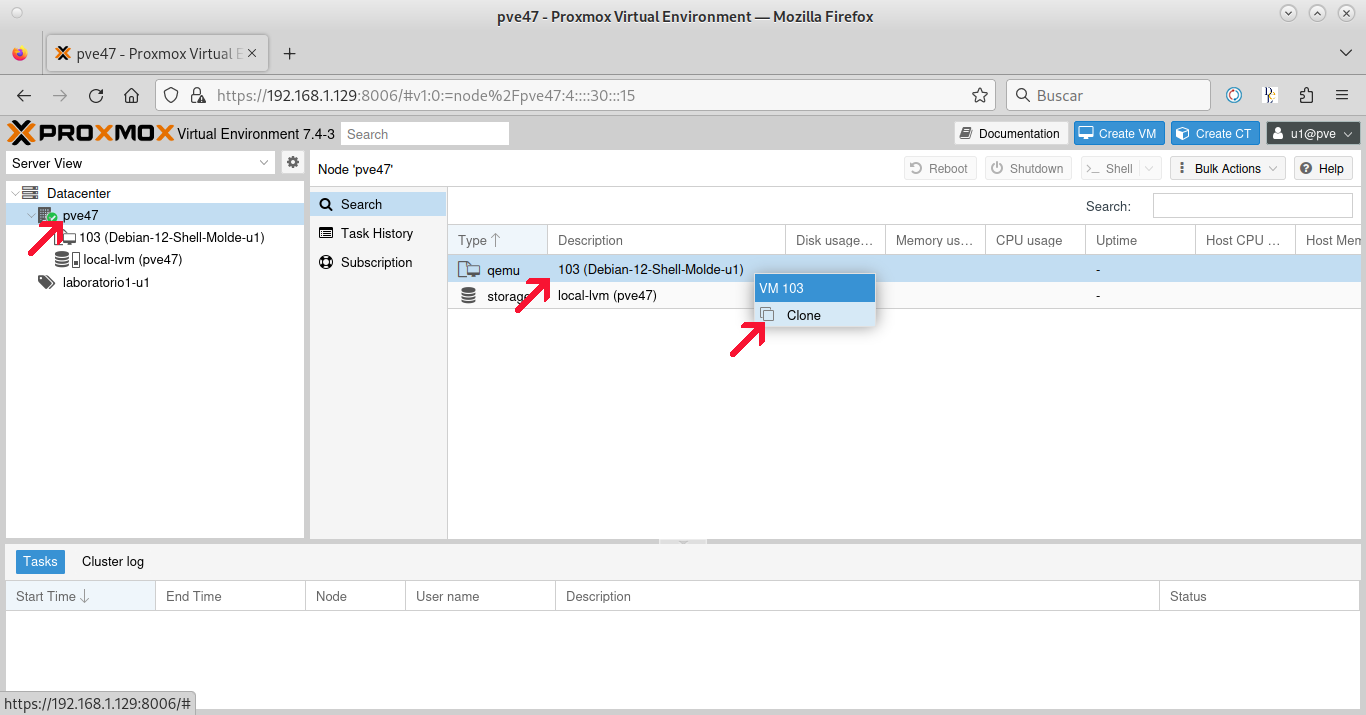The image size is (1366, 715).
Task: Sort tasks by Start Time column
Action: (x=81, y=596)
